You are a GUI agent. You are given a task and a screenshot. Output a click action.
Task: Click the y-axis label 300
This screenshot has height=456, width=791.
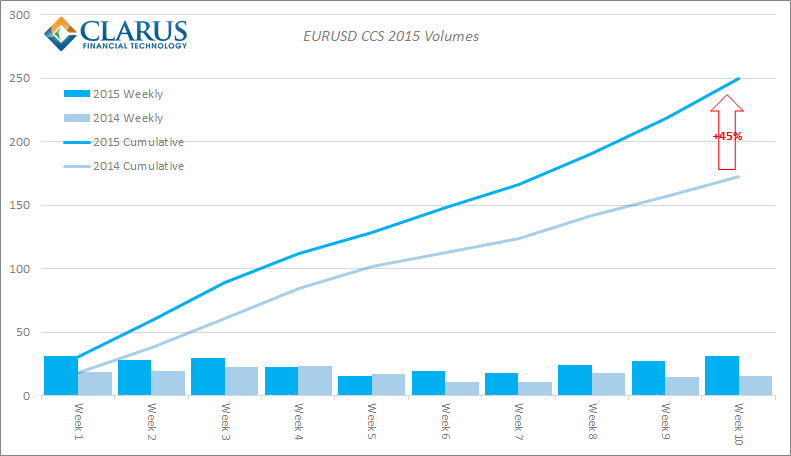(20, 15)
